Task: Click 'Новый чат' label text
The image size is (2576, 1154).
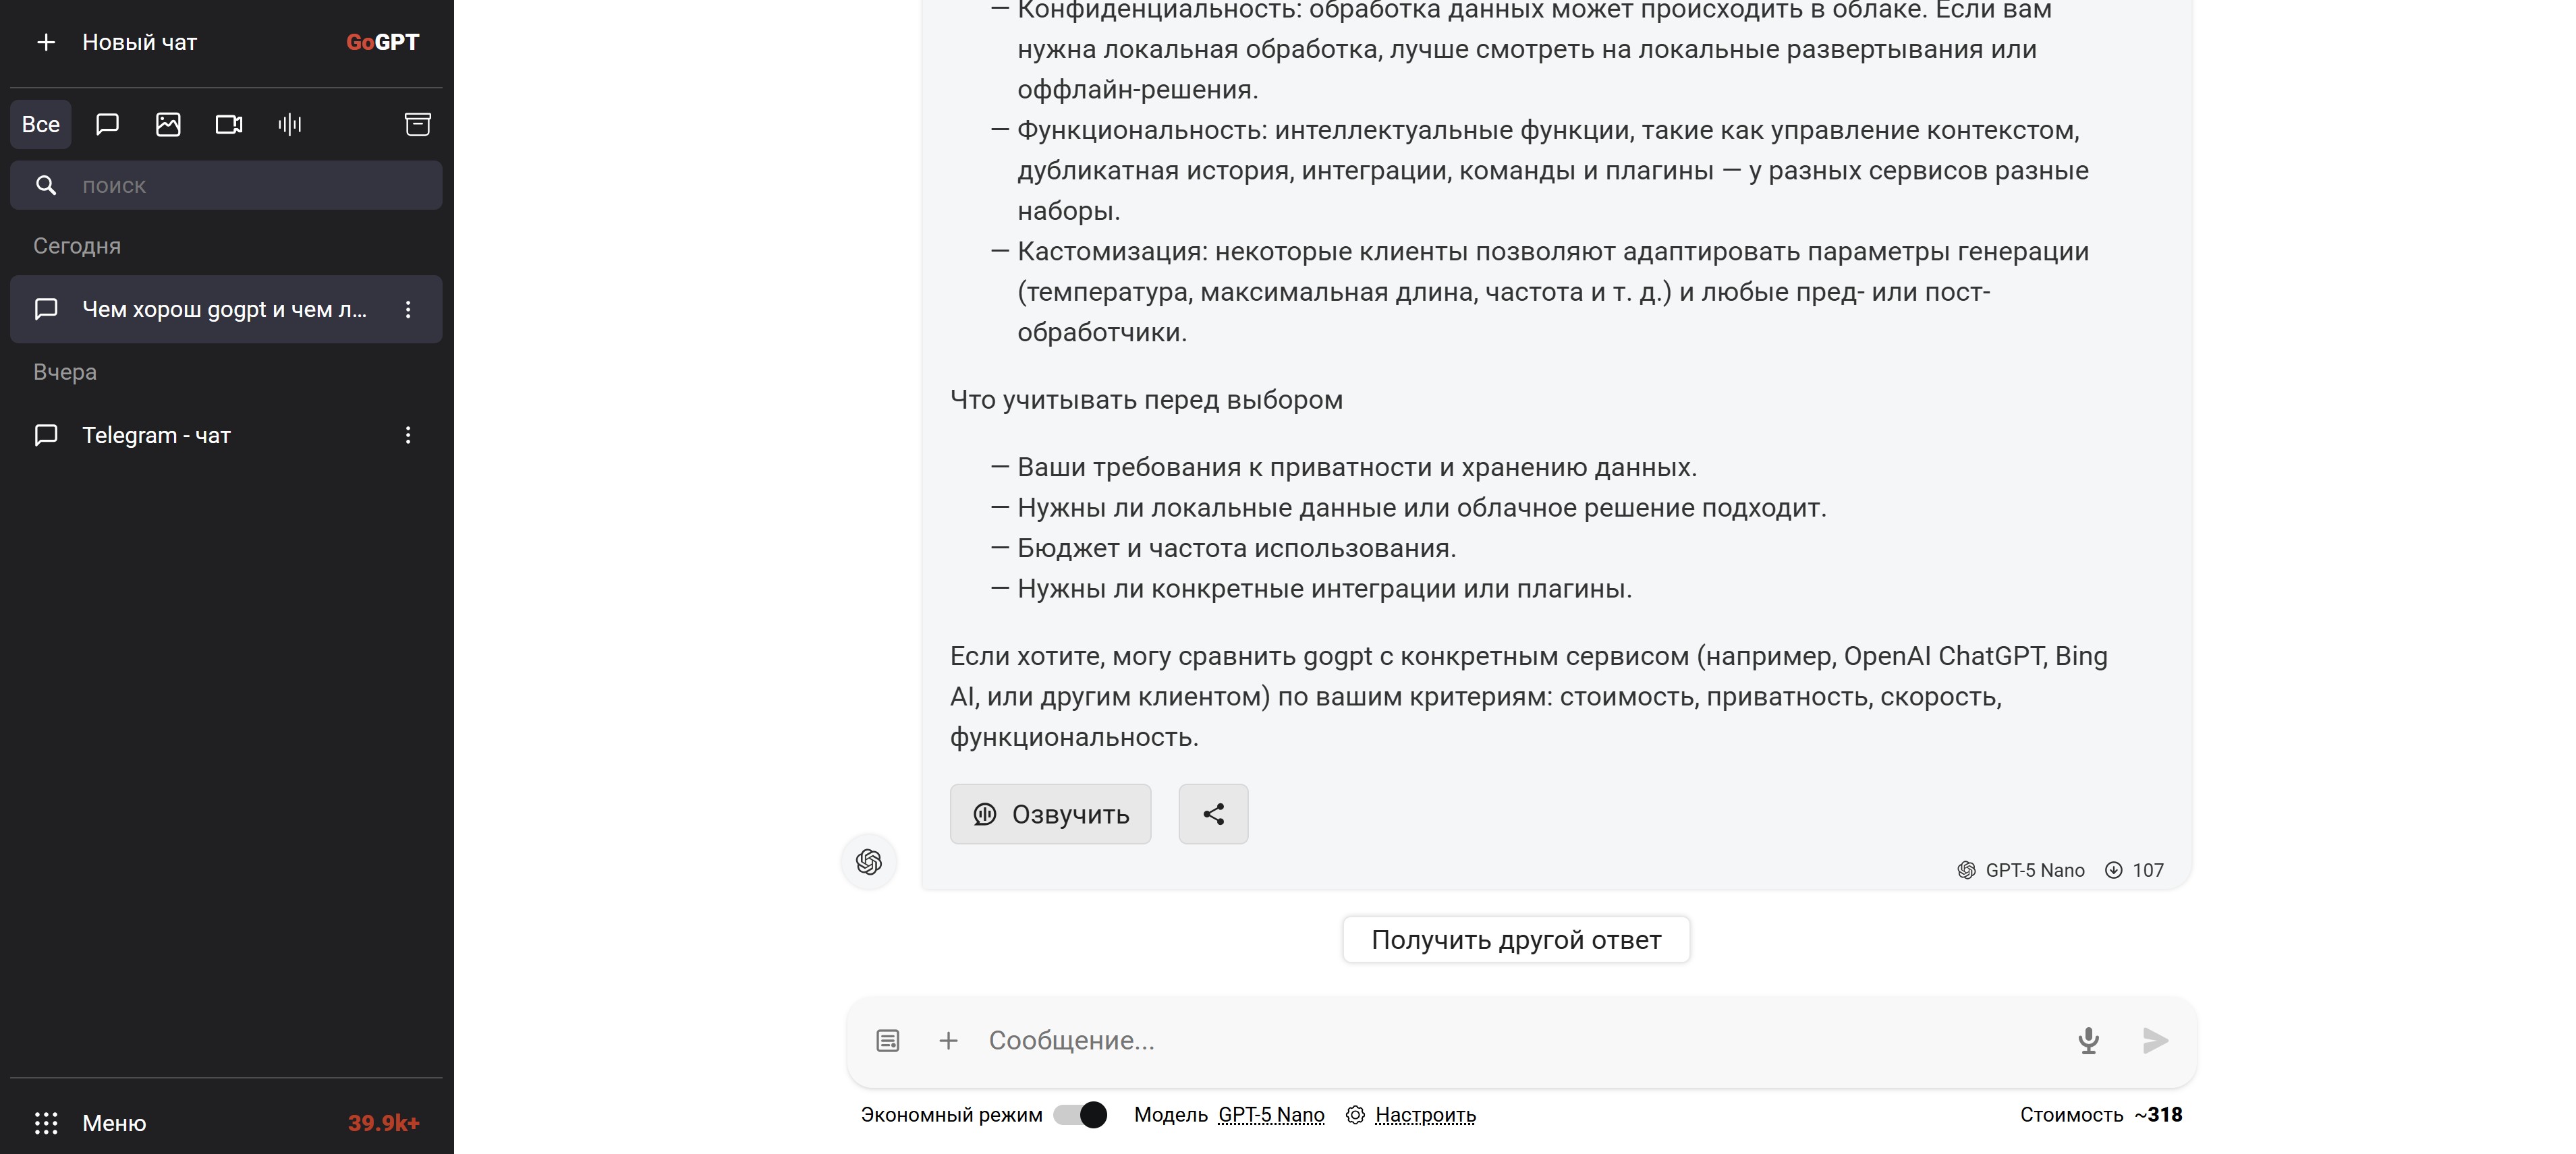Action: tap(140, 42)
